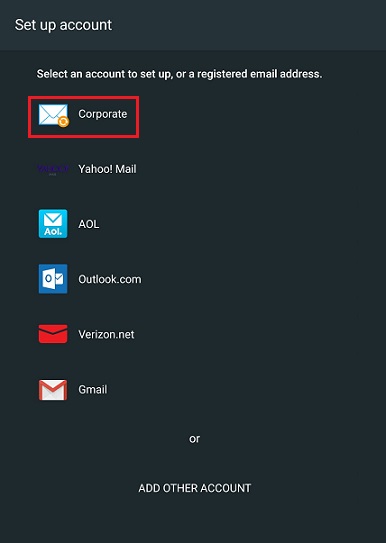Tap the Outlook.com app icon
Screen dimensions: 386x543
coord(53,279)
